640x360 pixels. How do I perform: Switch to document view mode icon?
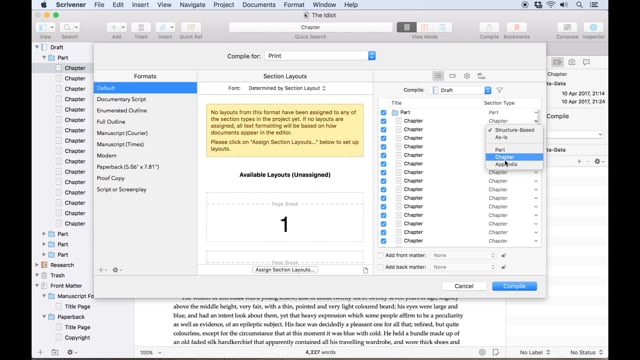pos(407,27)
